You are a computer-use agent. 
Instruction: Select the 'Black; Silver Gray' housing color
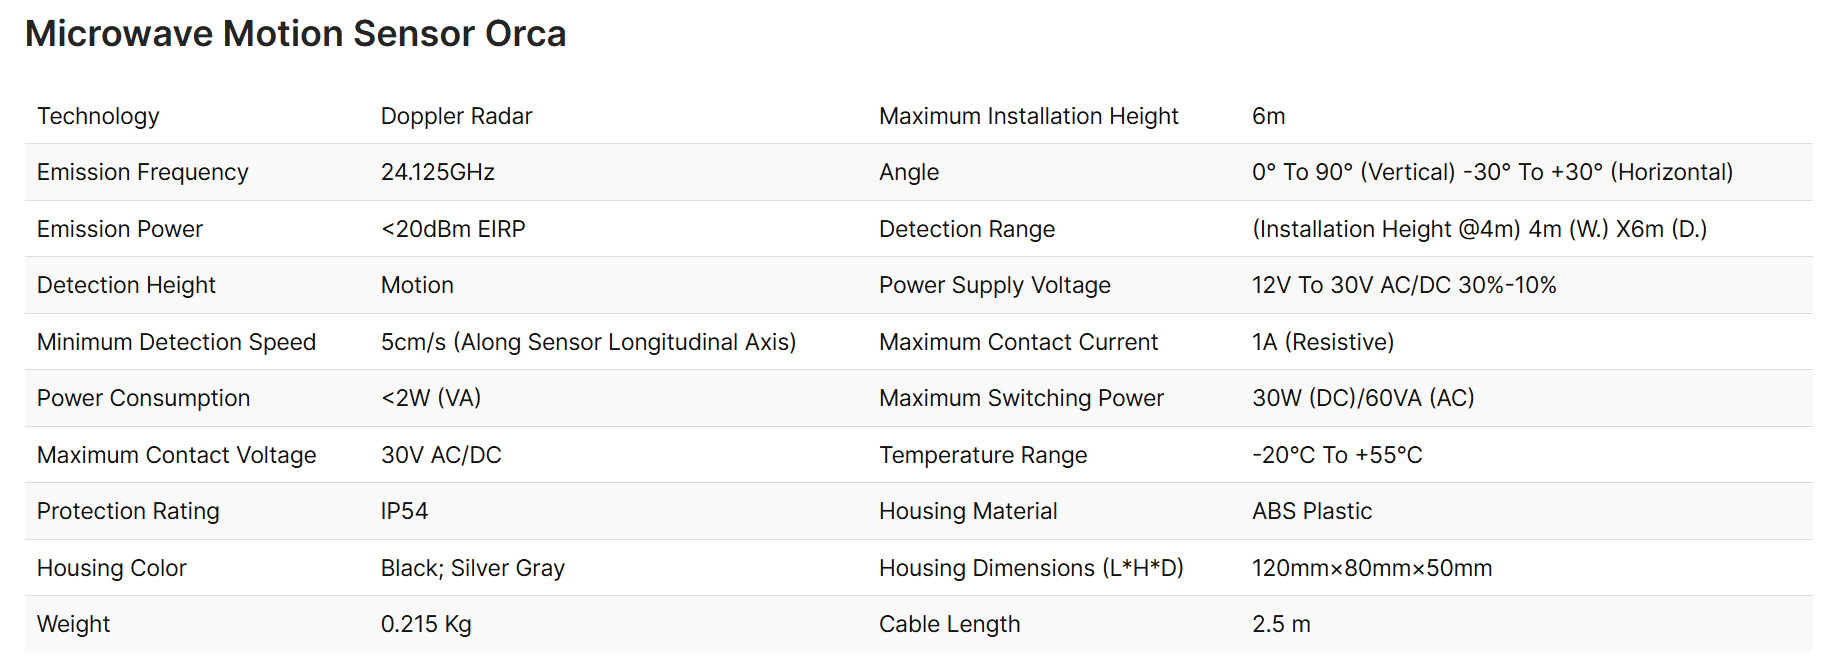tap(472, 568)
